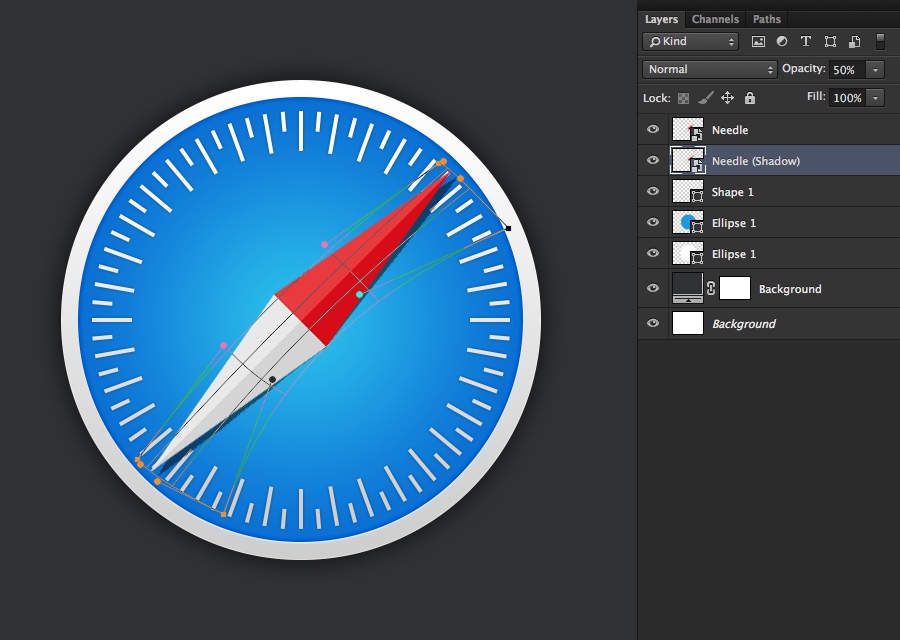Select the Needle layer thumbnail
The width and height of the screenshot is (900, 640).
tap(688, 130)
